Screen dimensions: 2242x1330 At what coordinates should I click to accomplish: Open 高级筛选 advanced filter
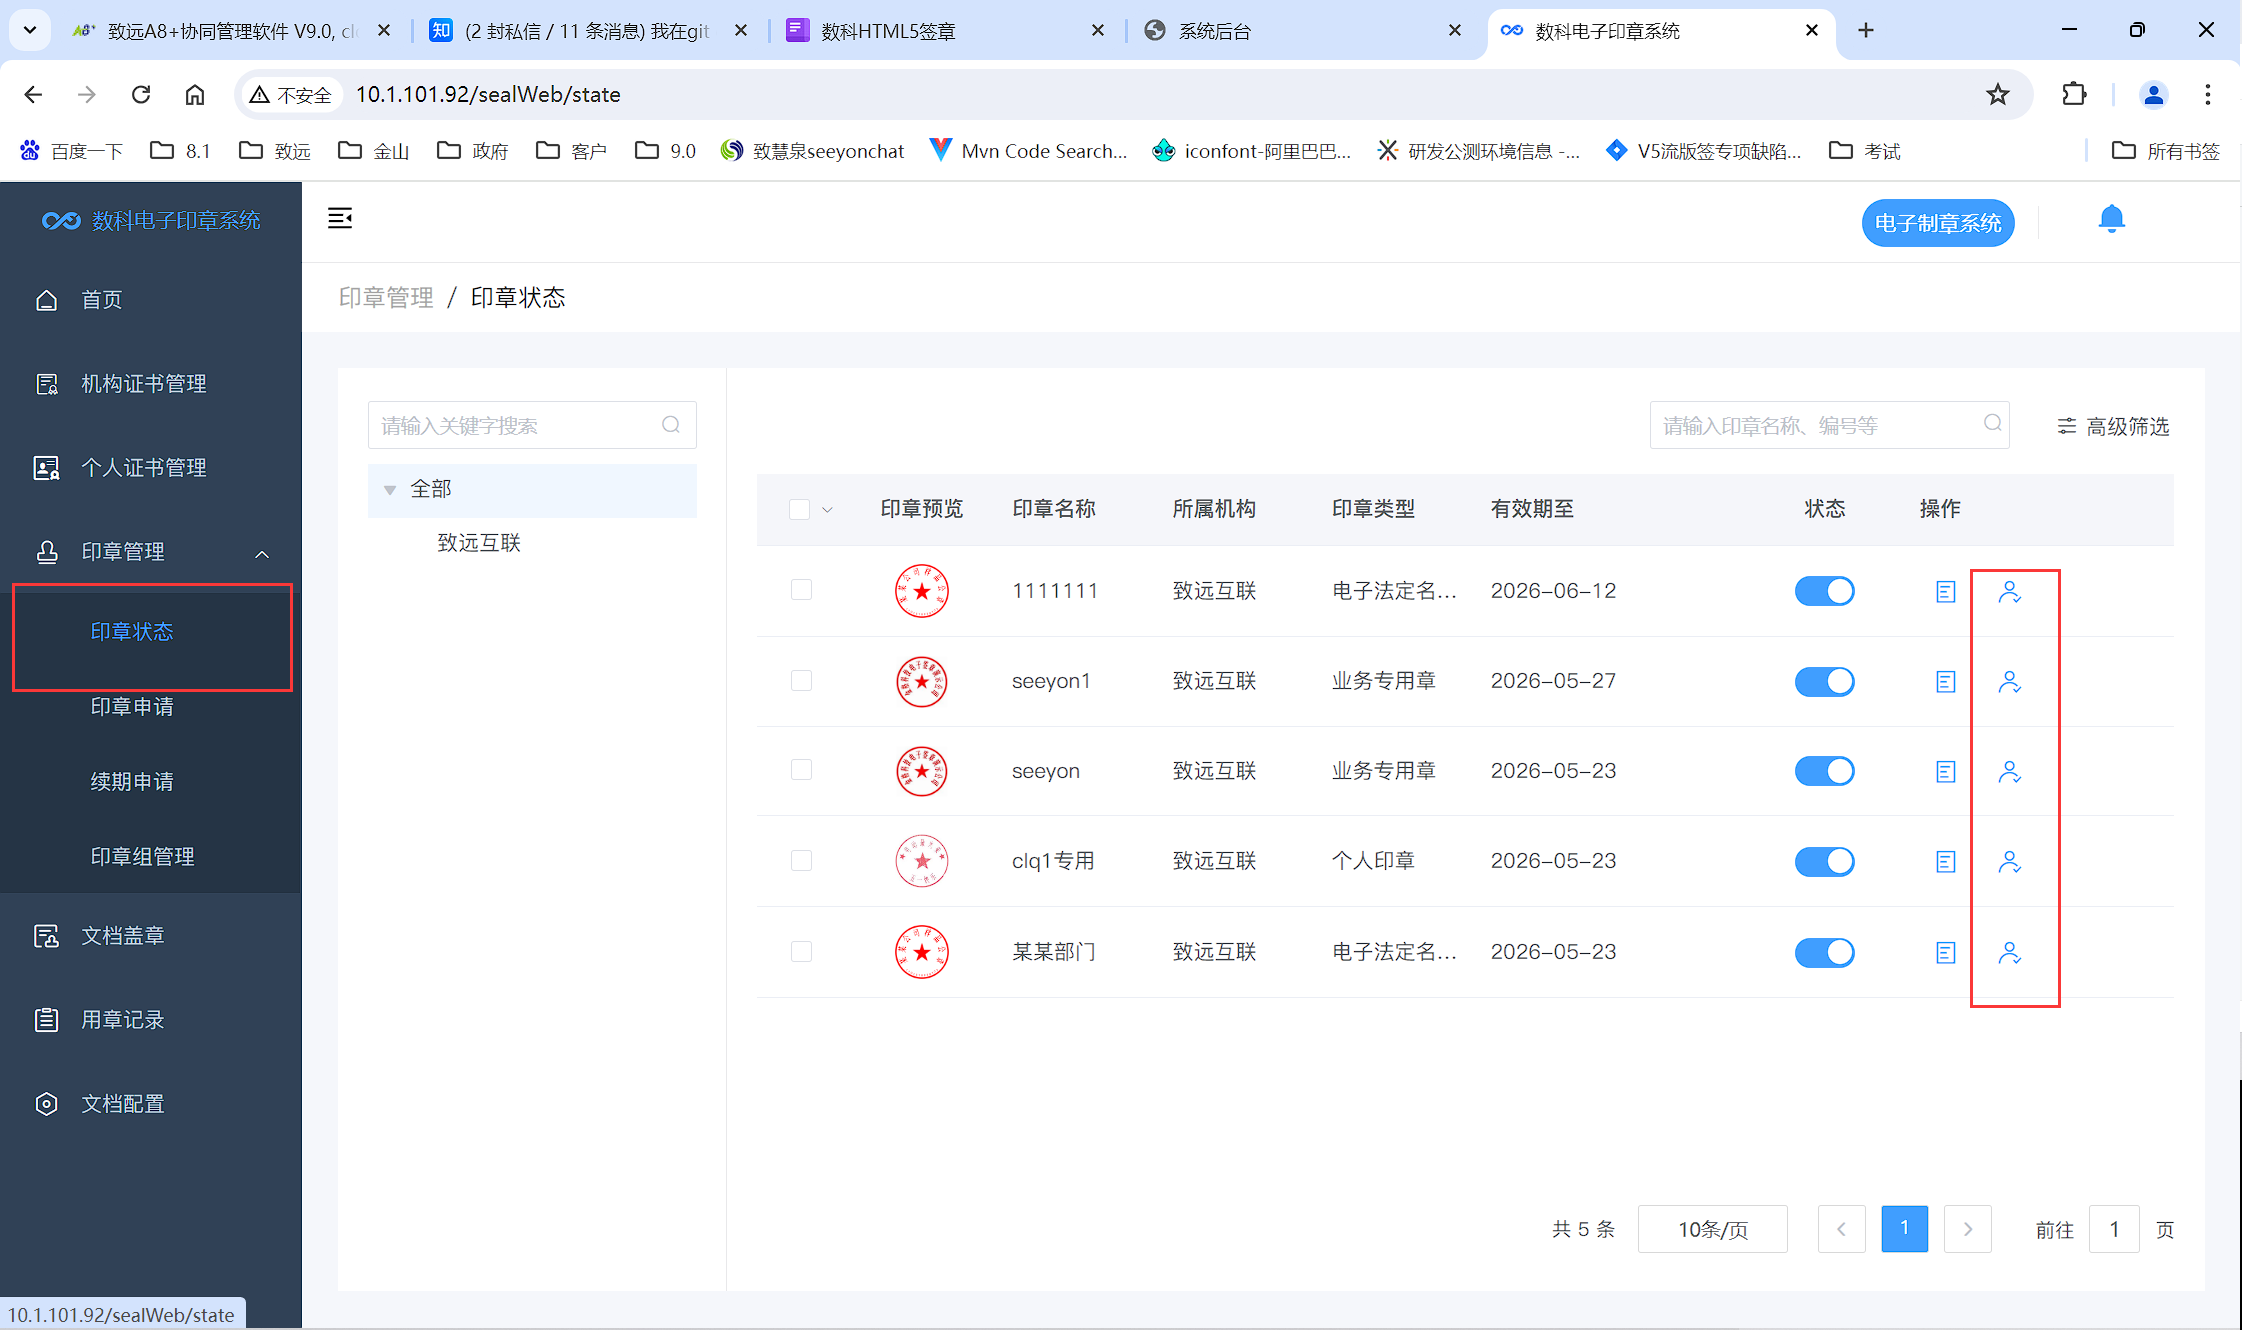(2113, 427)
